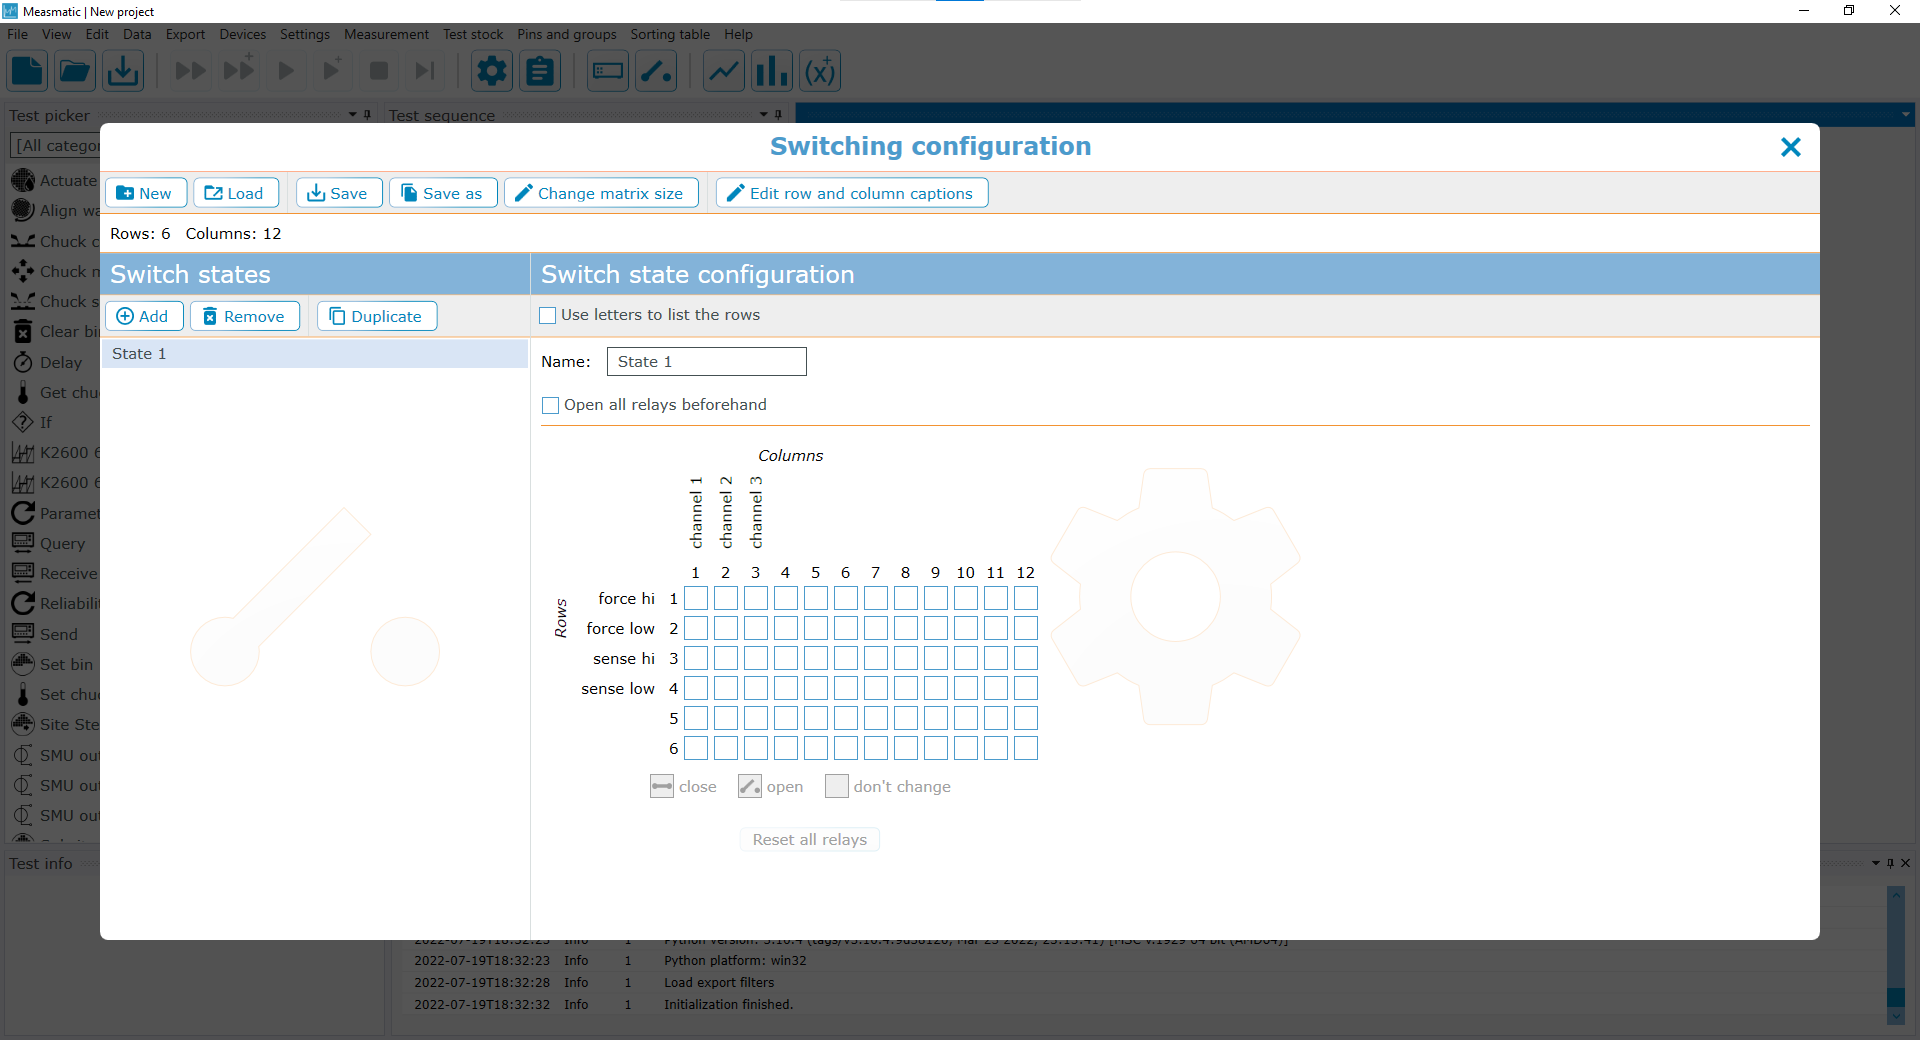Screen dimensions: 1920x1040
Task: Click the Save button in dialog
Action: (x=339, y=193)
